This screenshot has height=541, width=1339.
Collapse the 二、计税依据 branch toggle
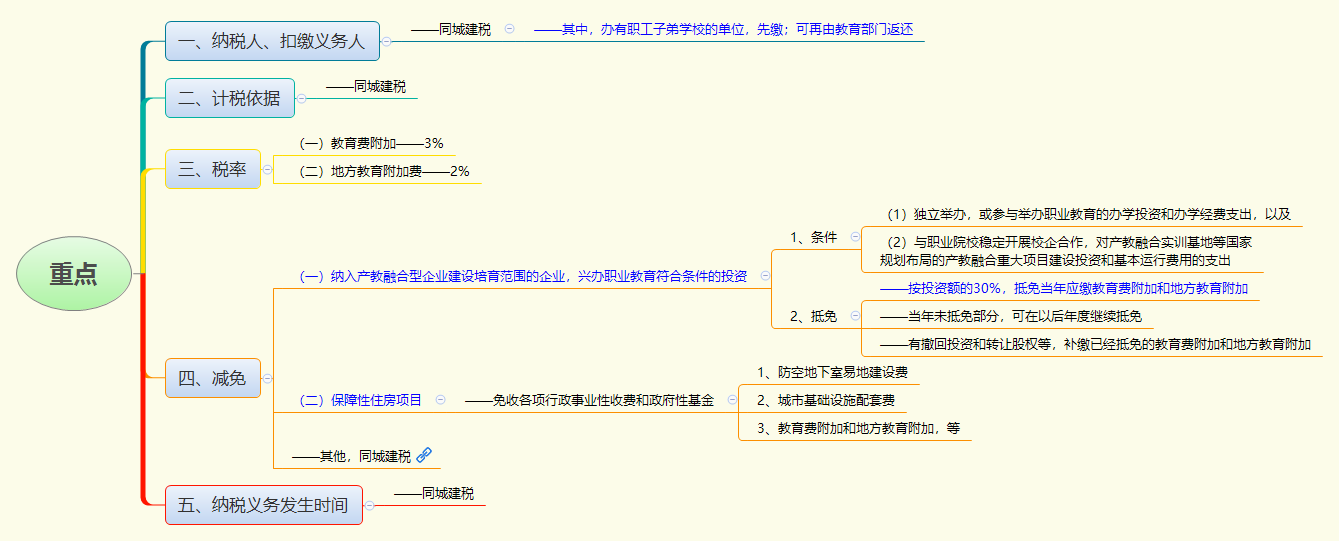click(301, 98)
